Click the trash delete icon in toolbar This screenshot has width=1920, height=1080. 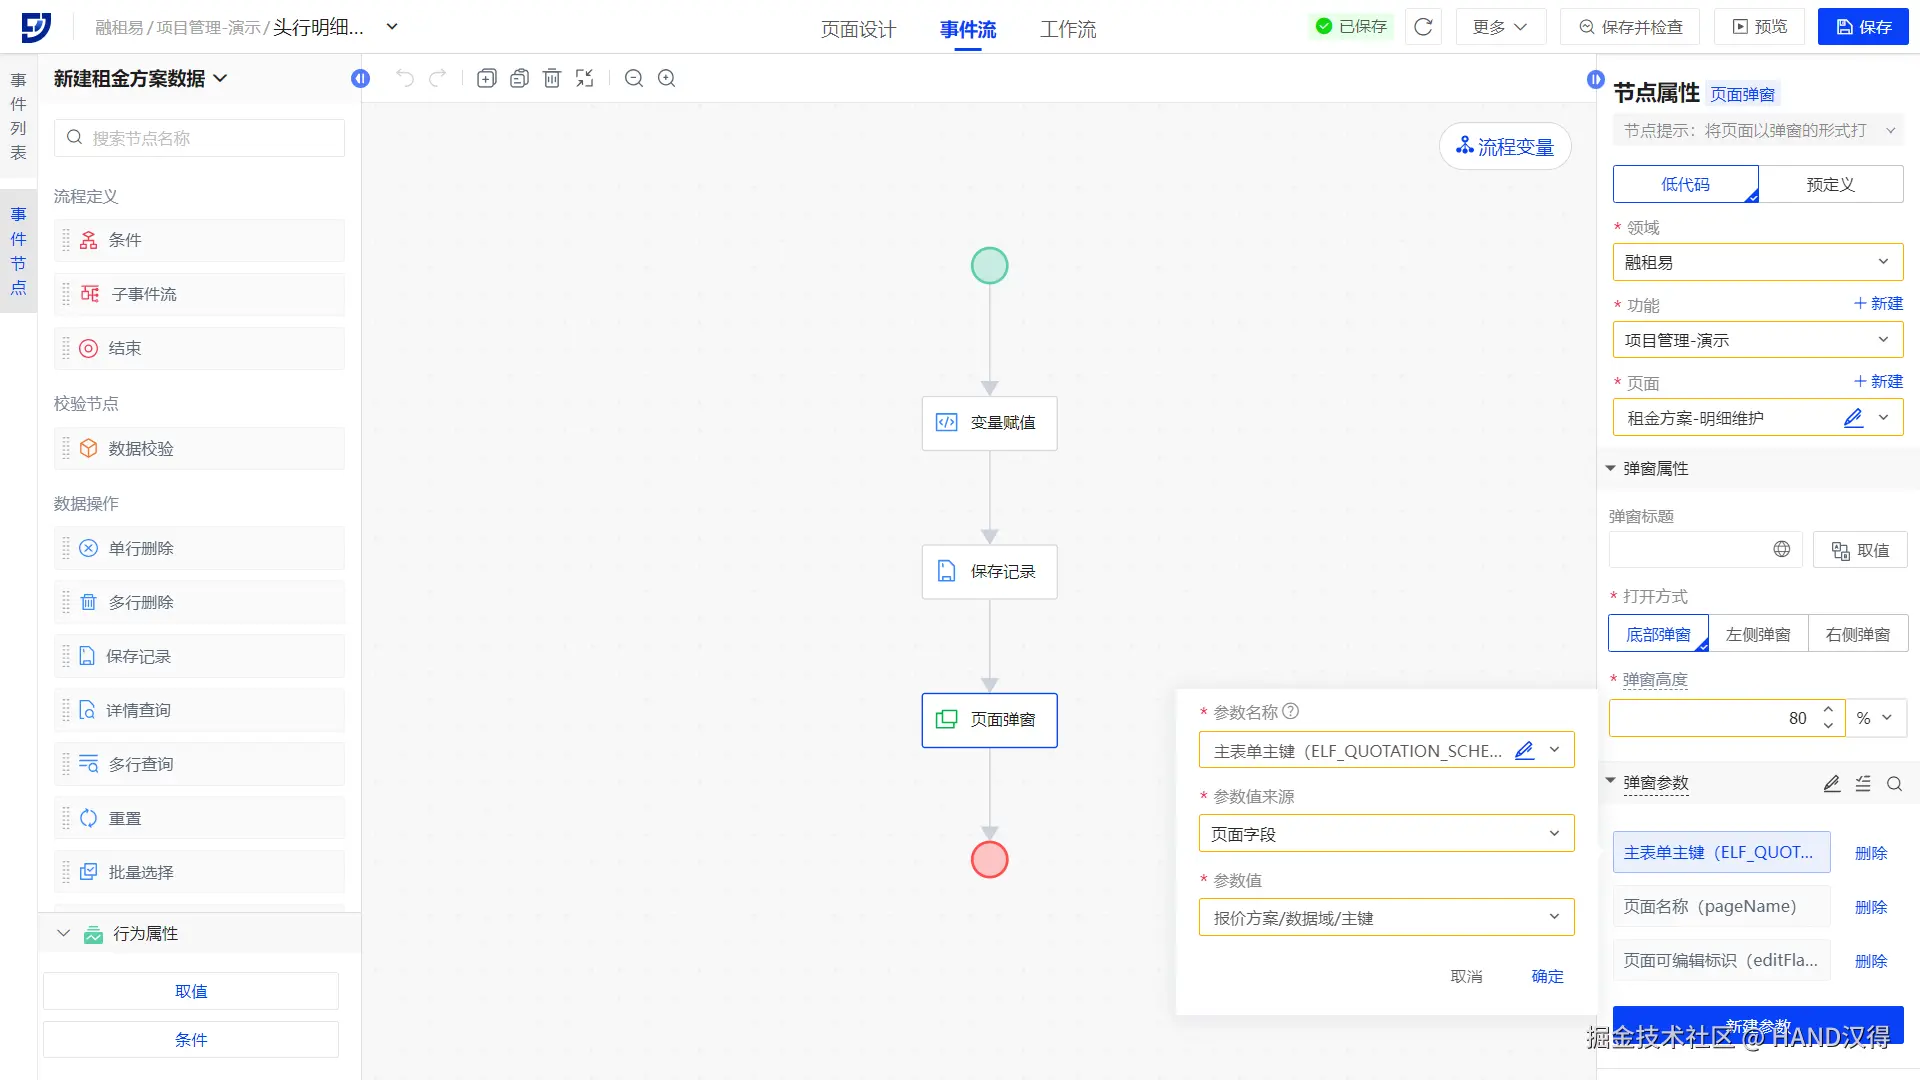click(x=552, y=78)
